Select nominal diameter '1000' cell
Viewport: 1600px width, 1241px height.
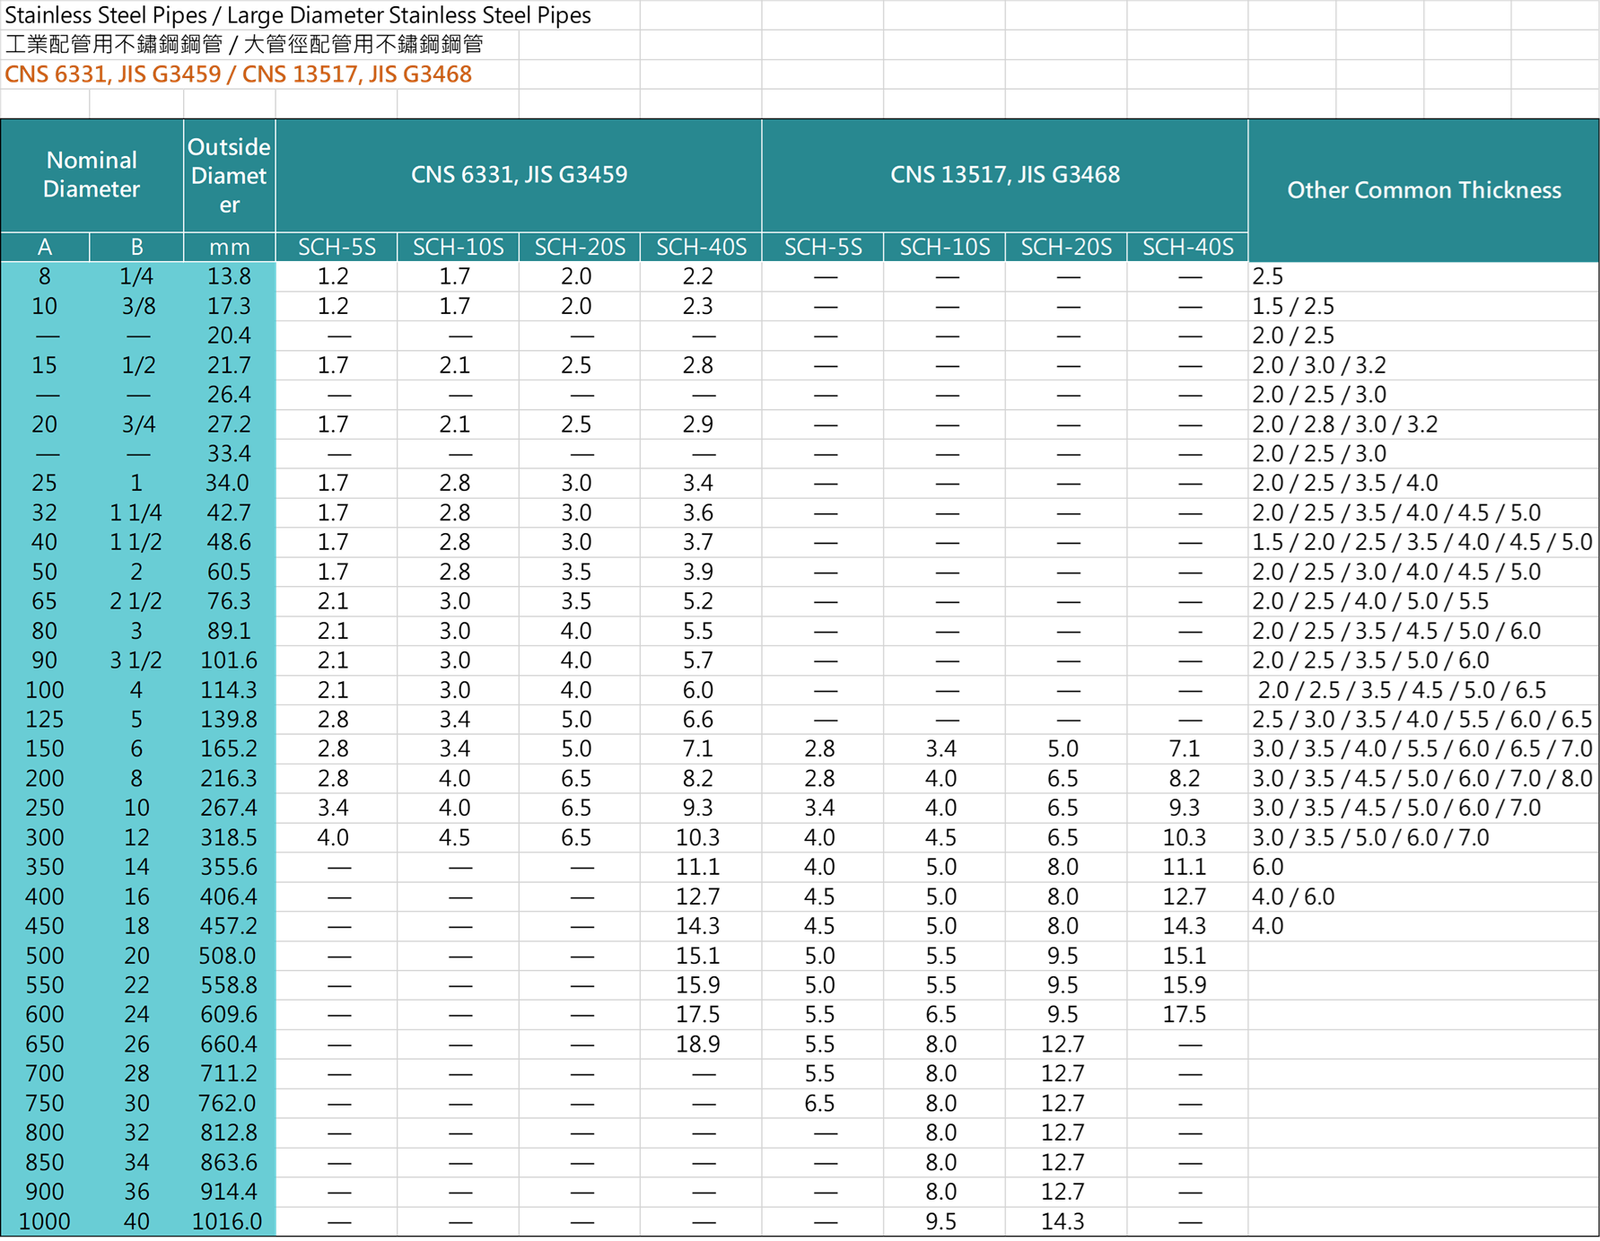point(45,1221)
